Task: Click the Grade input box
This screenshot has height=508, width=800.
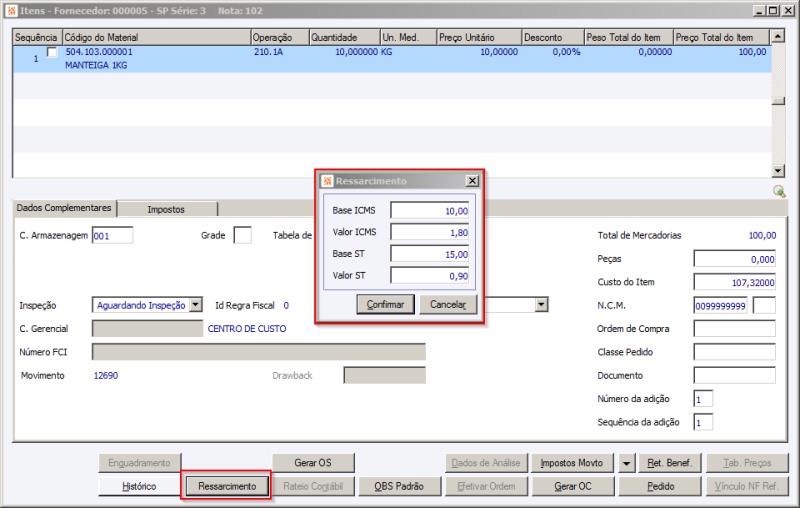Action: coord(242,236)
